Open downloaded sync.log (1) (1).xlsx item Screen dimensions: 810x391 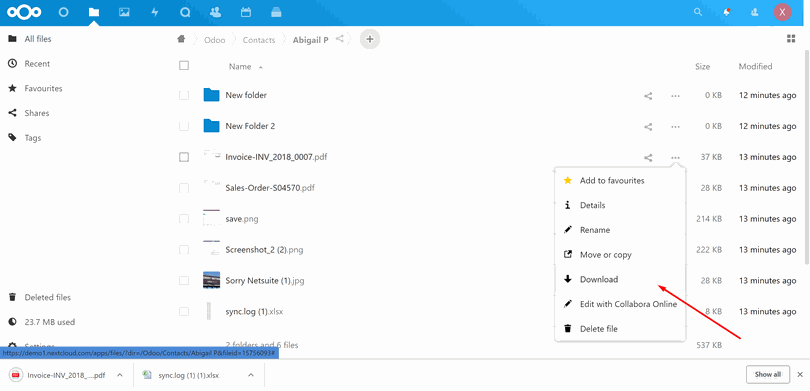click(188, 376)
